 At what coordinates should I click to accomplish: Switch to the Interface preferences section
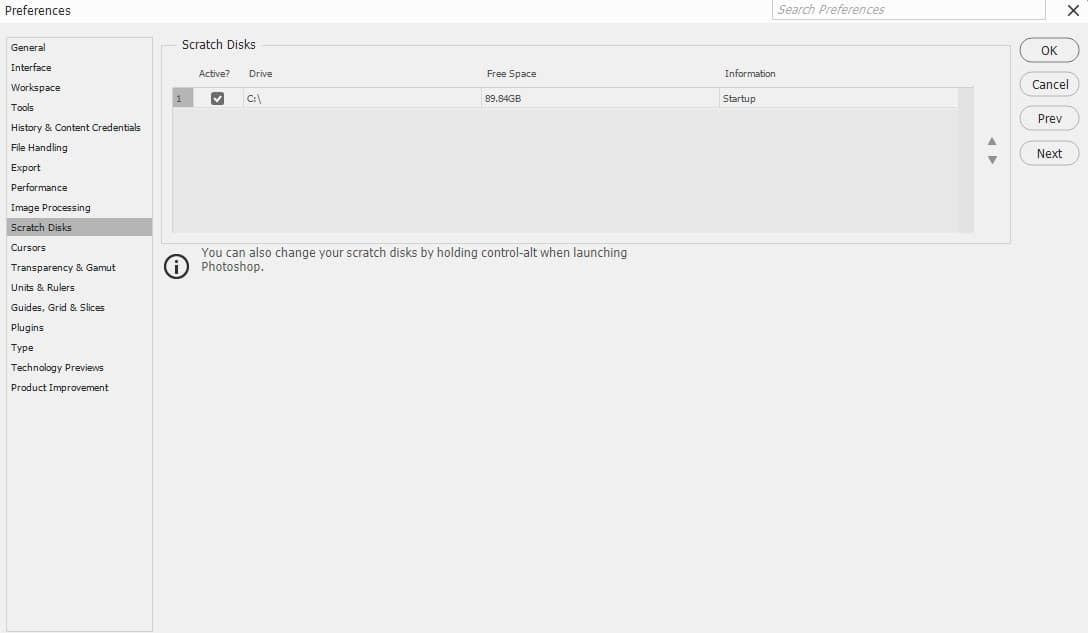pos(31,67)
